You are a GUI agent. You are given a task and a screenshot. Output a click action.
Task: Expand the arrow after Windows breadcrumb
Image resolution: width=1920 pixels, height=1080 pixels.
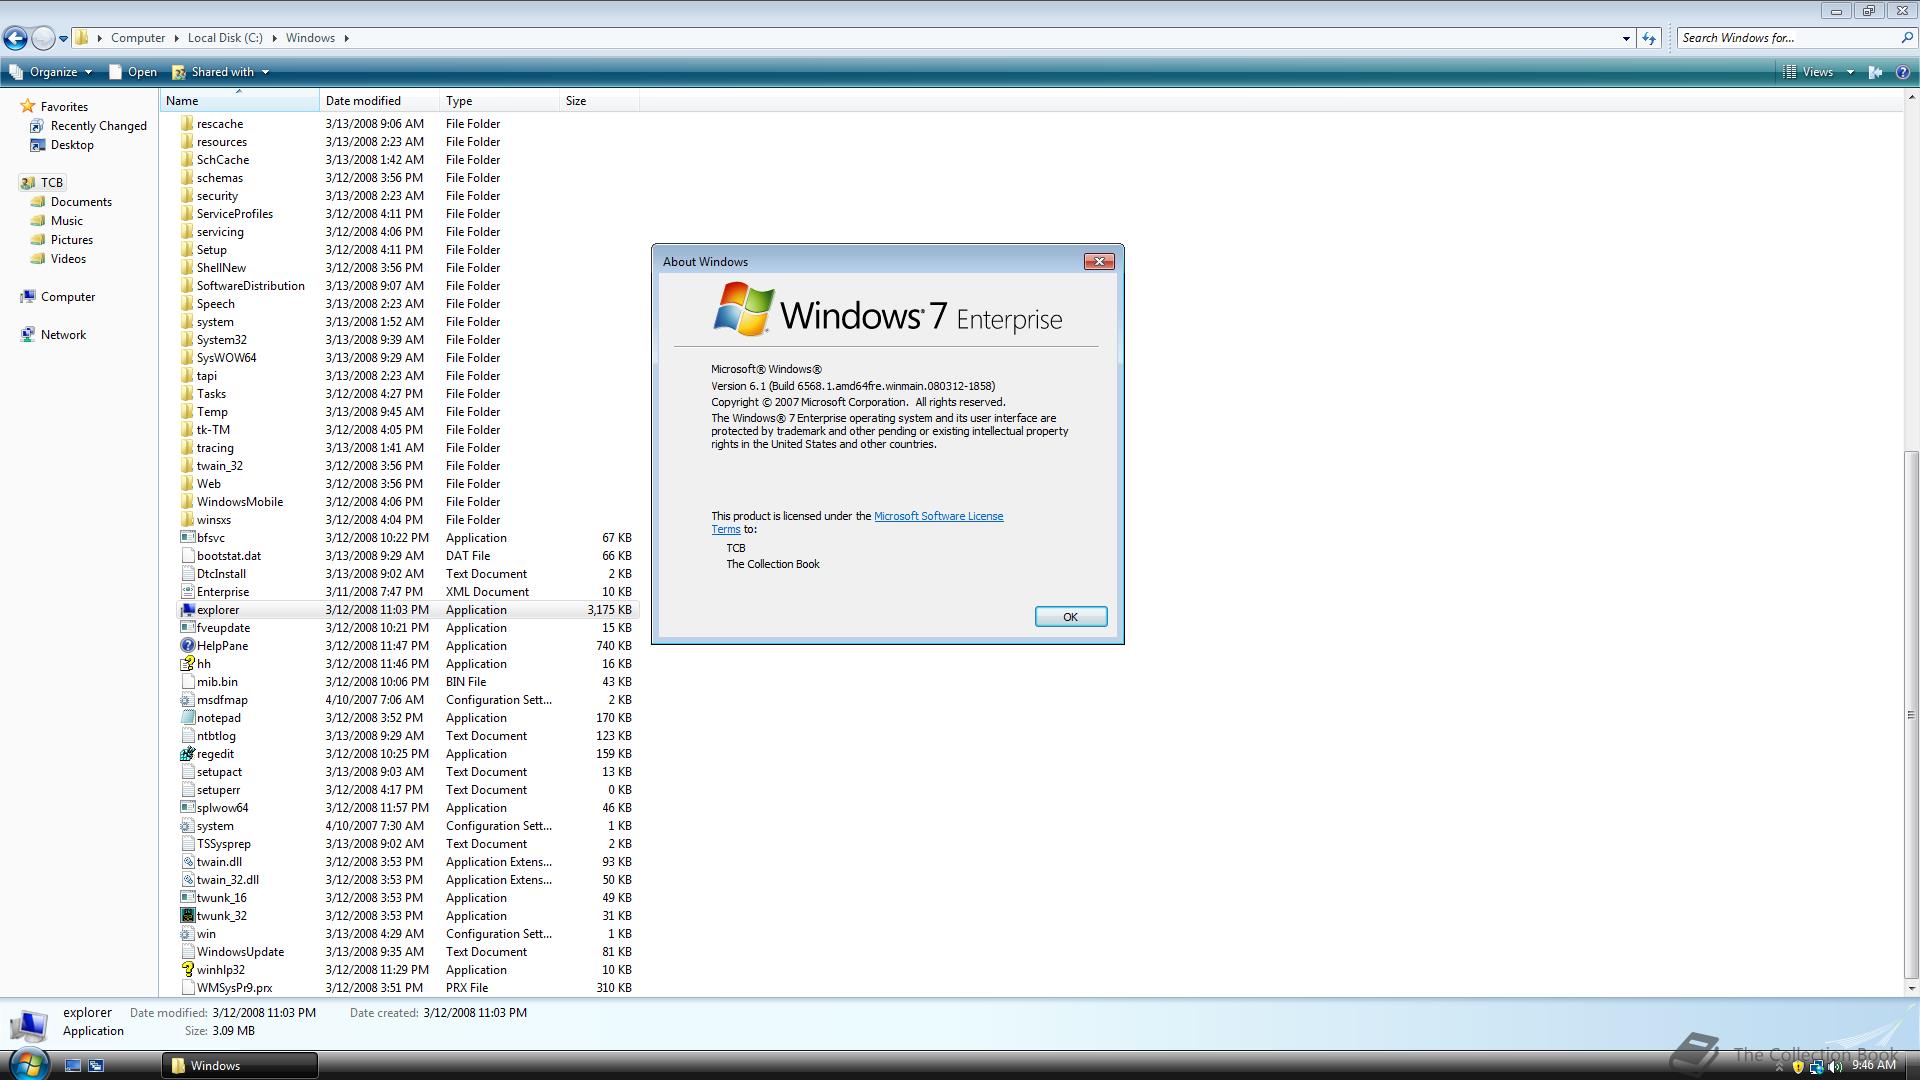(x=347, y=38)
